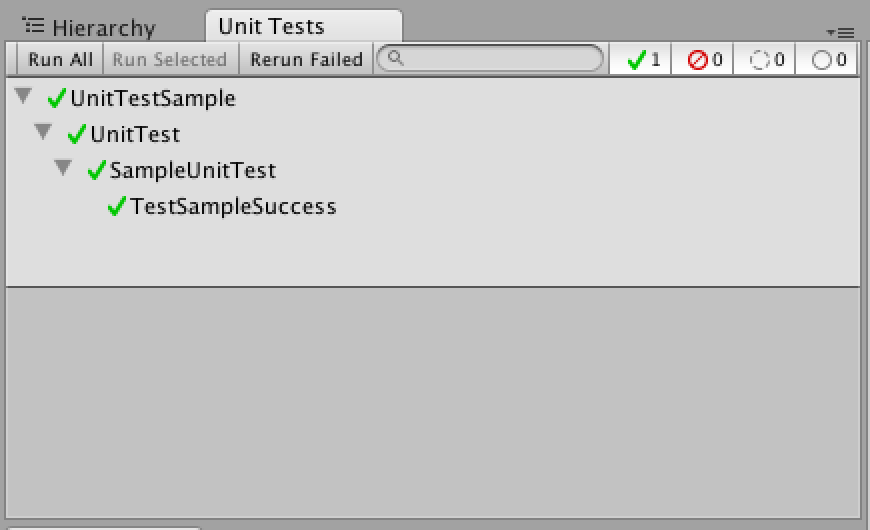
Task: Click the green checkmark beside UnitTestSample
Action: tap(57, 99)
